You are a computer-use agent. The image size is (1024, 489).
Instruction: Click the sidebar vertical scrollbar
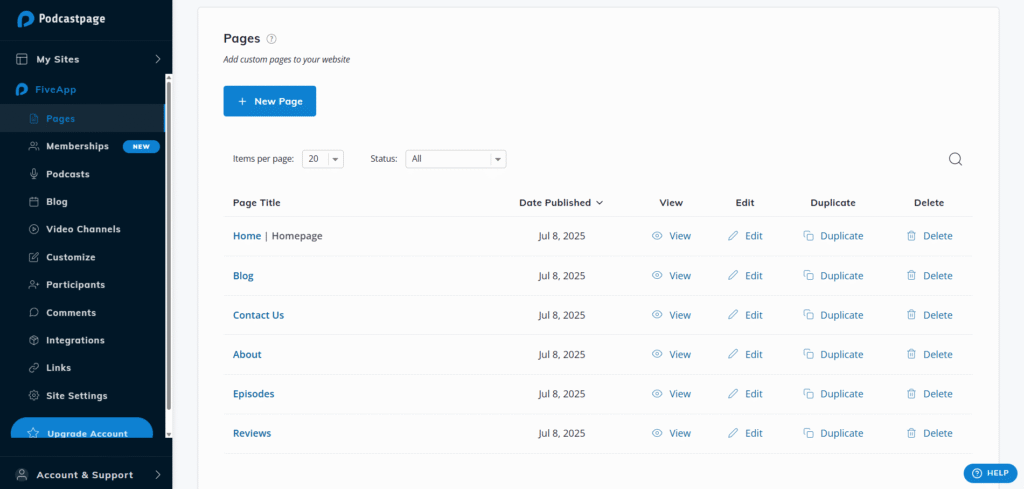click(168, 245)
